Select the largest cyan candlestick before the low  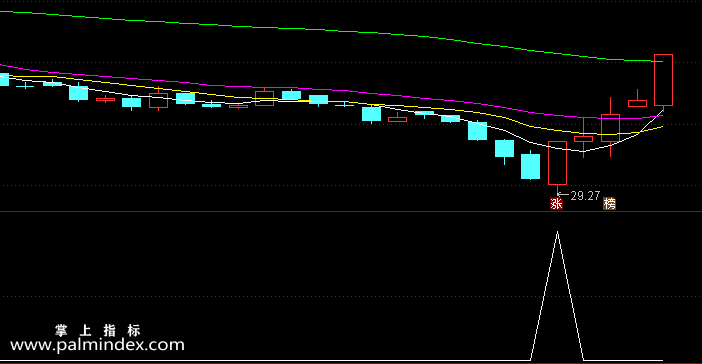(531, 166)
